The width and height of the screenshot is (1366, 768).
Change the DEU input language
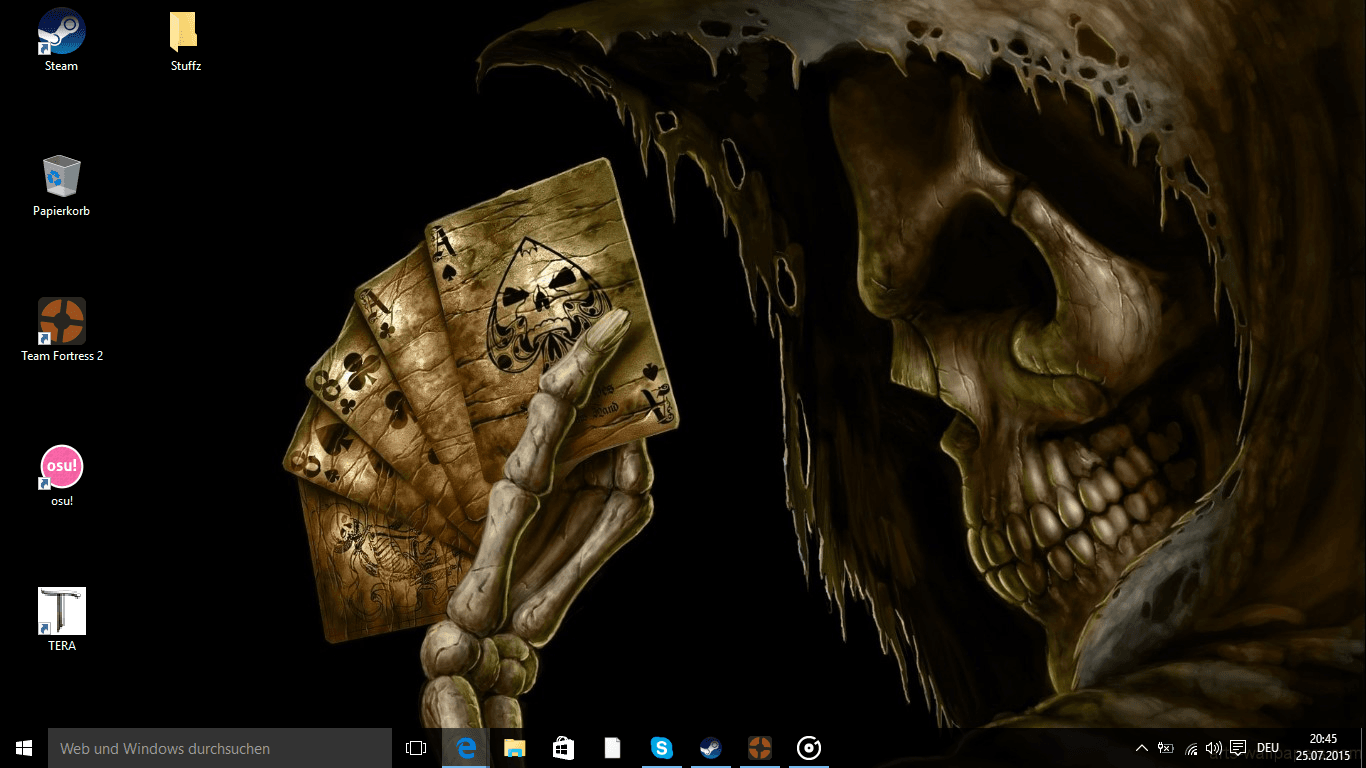[x=1268, y=748]
